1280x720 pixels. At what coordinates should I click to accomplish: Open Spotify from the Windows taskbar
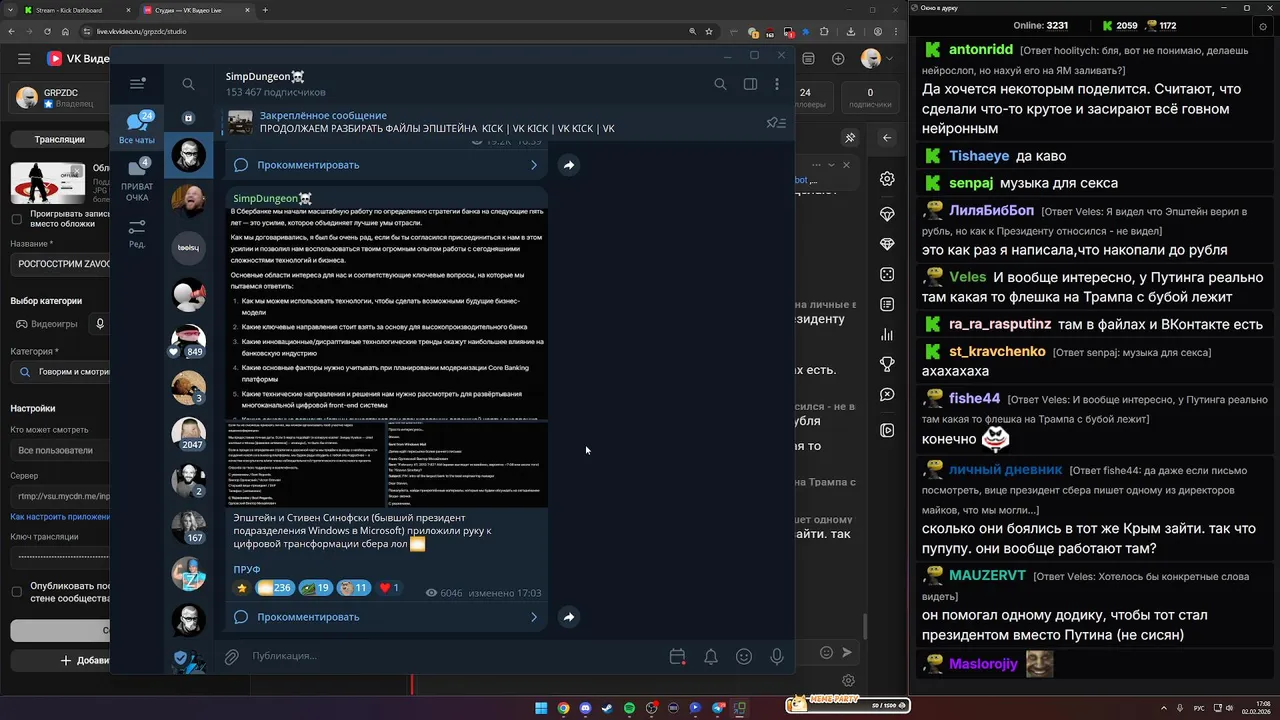[x=629, y=708]
